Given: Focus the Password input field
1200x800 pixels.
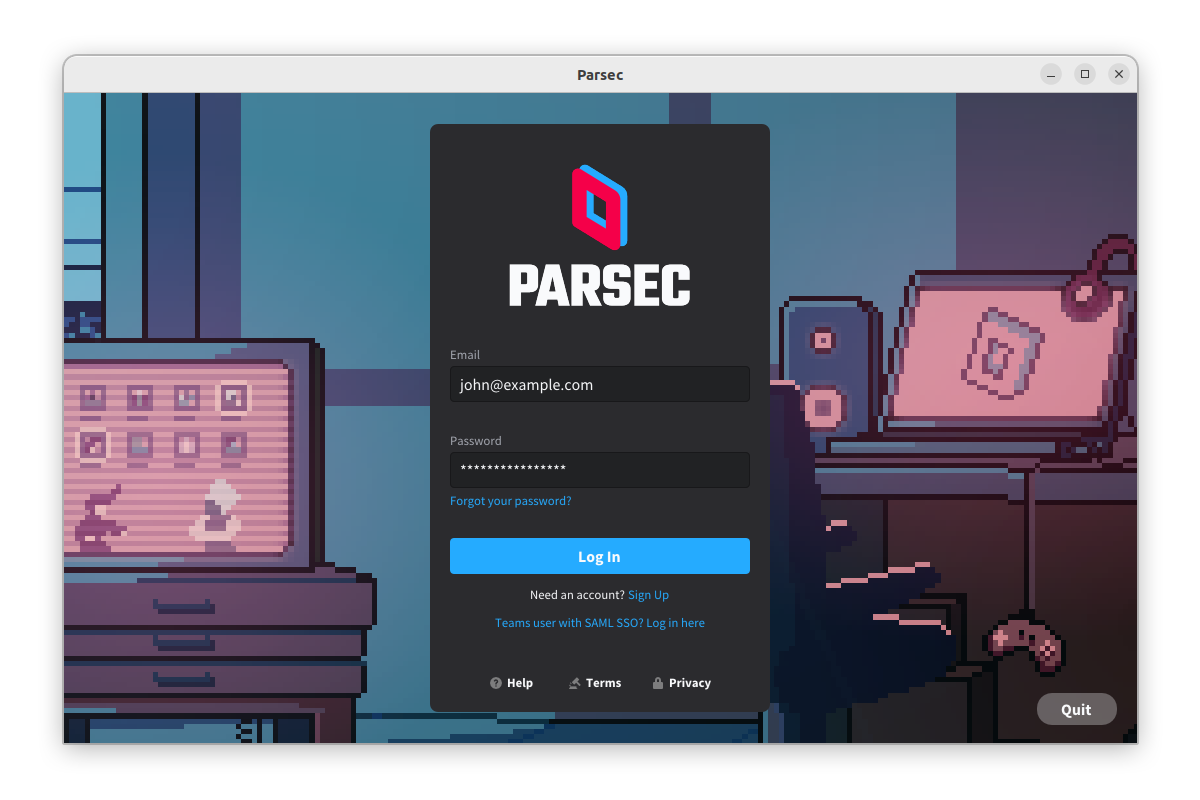Looking at the screenshot, I should coord(600,470).
